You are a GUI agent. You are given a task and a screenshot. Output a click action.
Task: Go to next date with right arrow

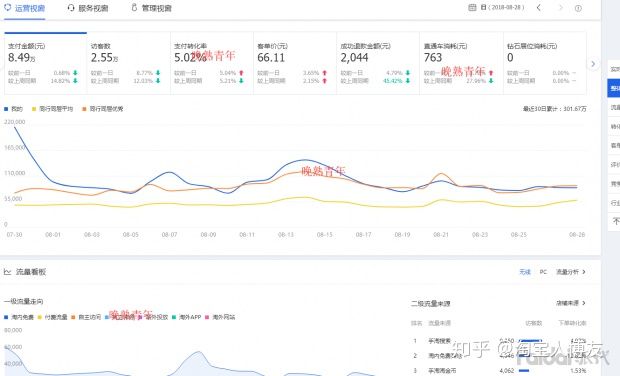click(560, 8)
